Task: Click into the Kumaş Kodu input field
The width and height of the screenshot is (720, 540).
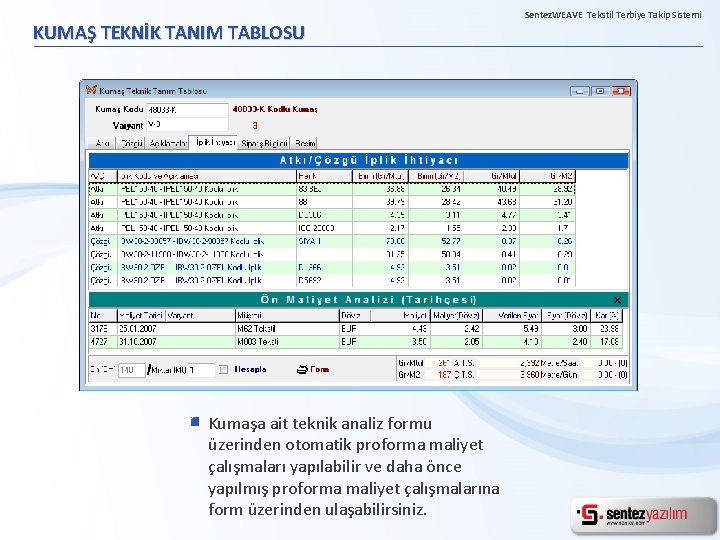Action: pyautogui.click(x=187, y=110)
